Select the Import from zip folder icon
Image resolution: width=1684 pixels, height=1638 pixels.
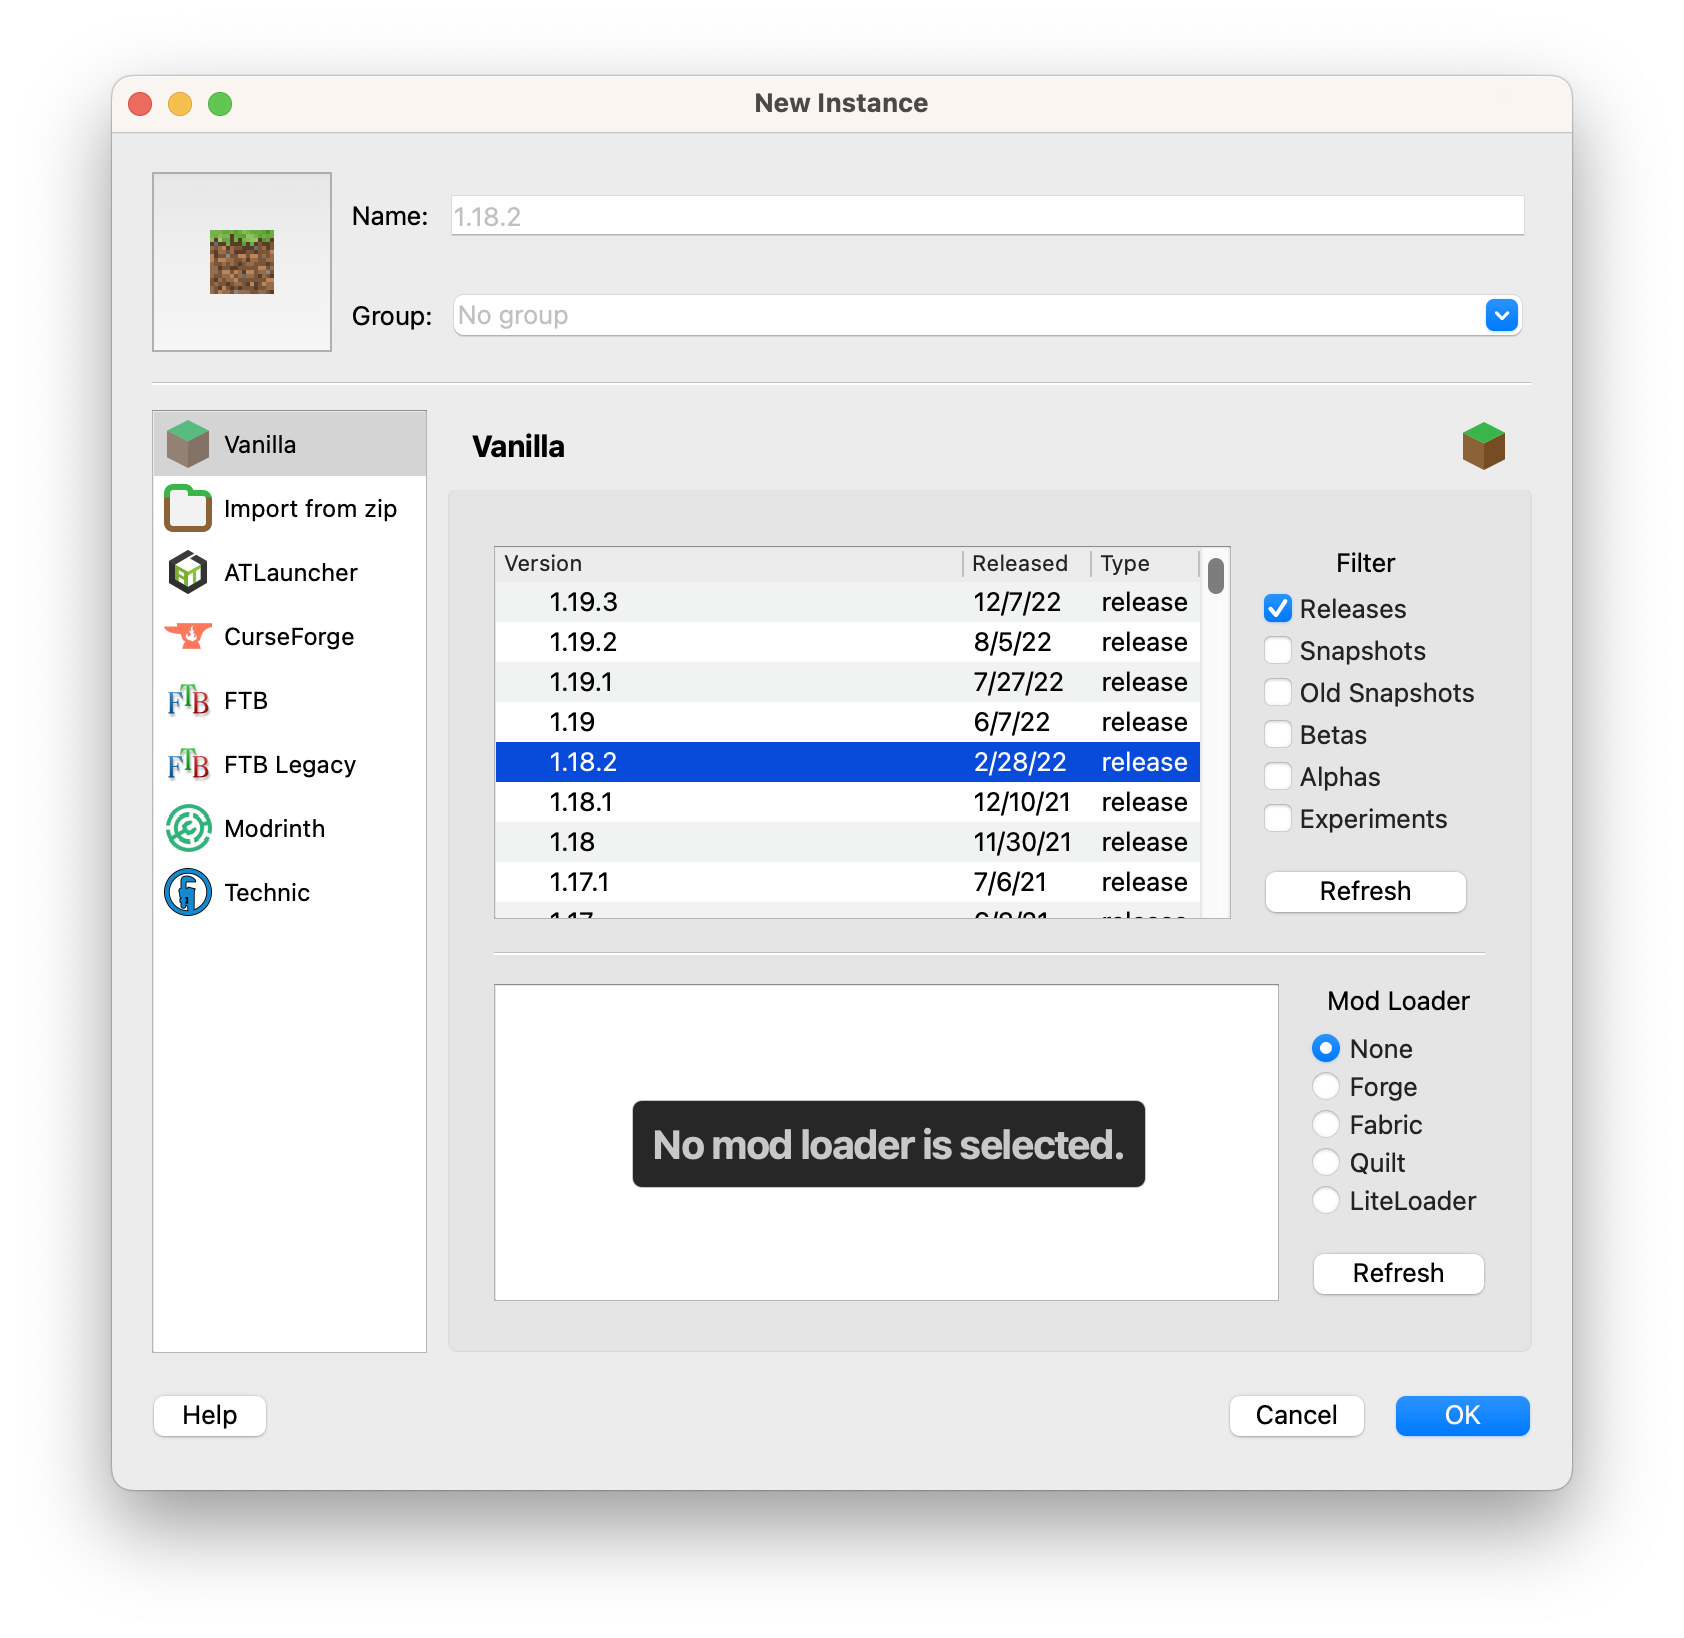point(188,508)
